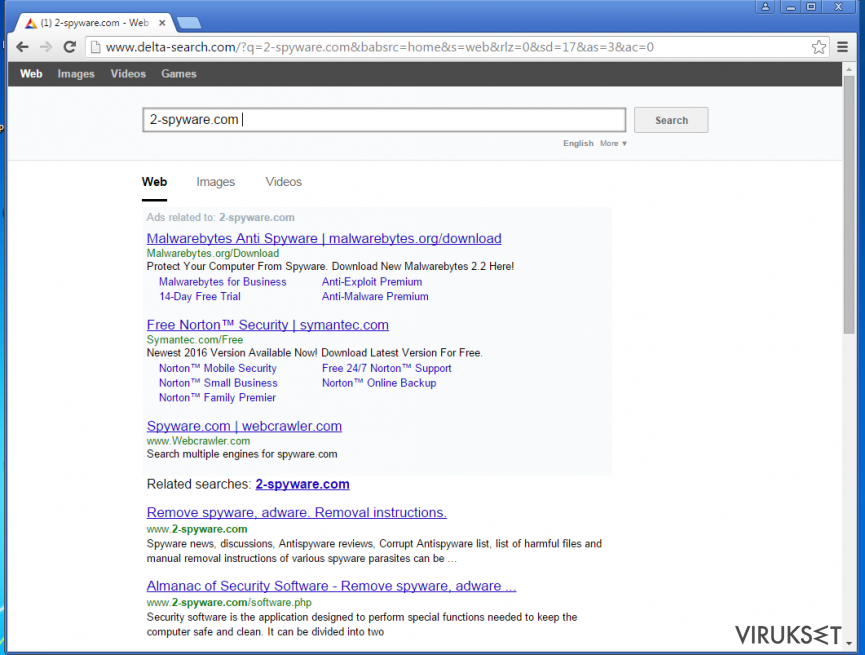
Task: Click the scrollbar down arrow
Action: pyautogui.click(x=848, y=645)
